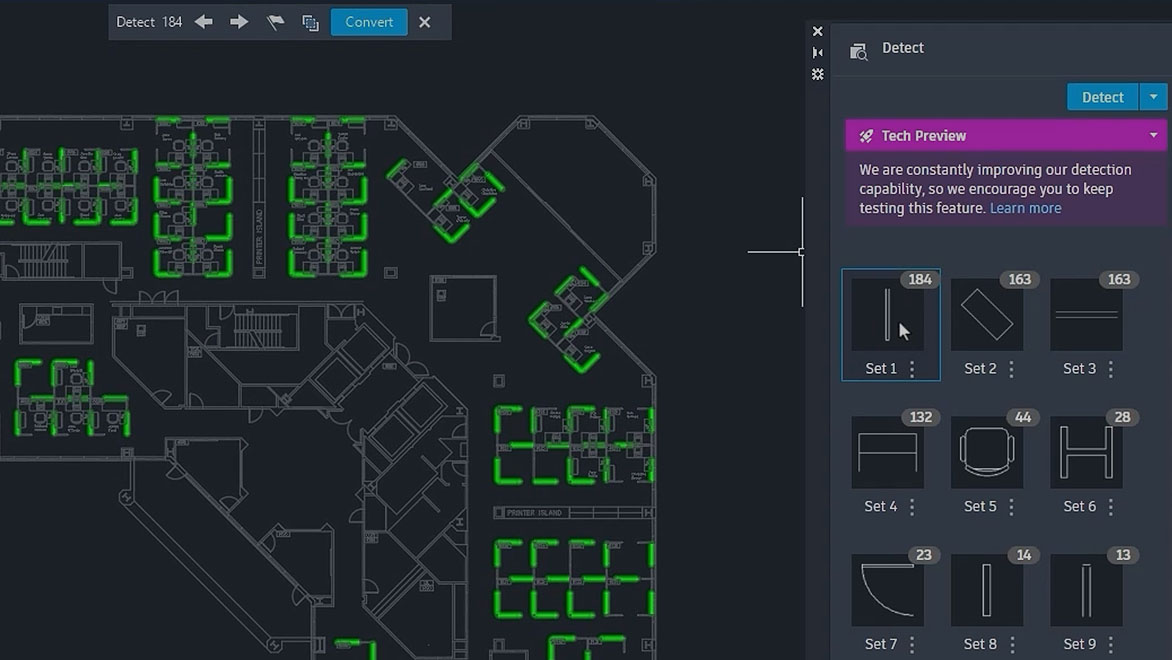Image resolution: width=1172 pixels, height=660 pixels.
Task: Click the flag icon in Detect toolbar
Action: coord(275,22)
